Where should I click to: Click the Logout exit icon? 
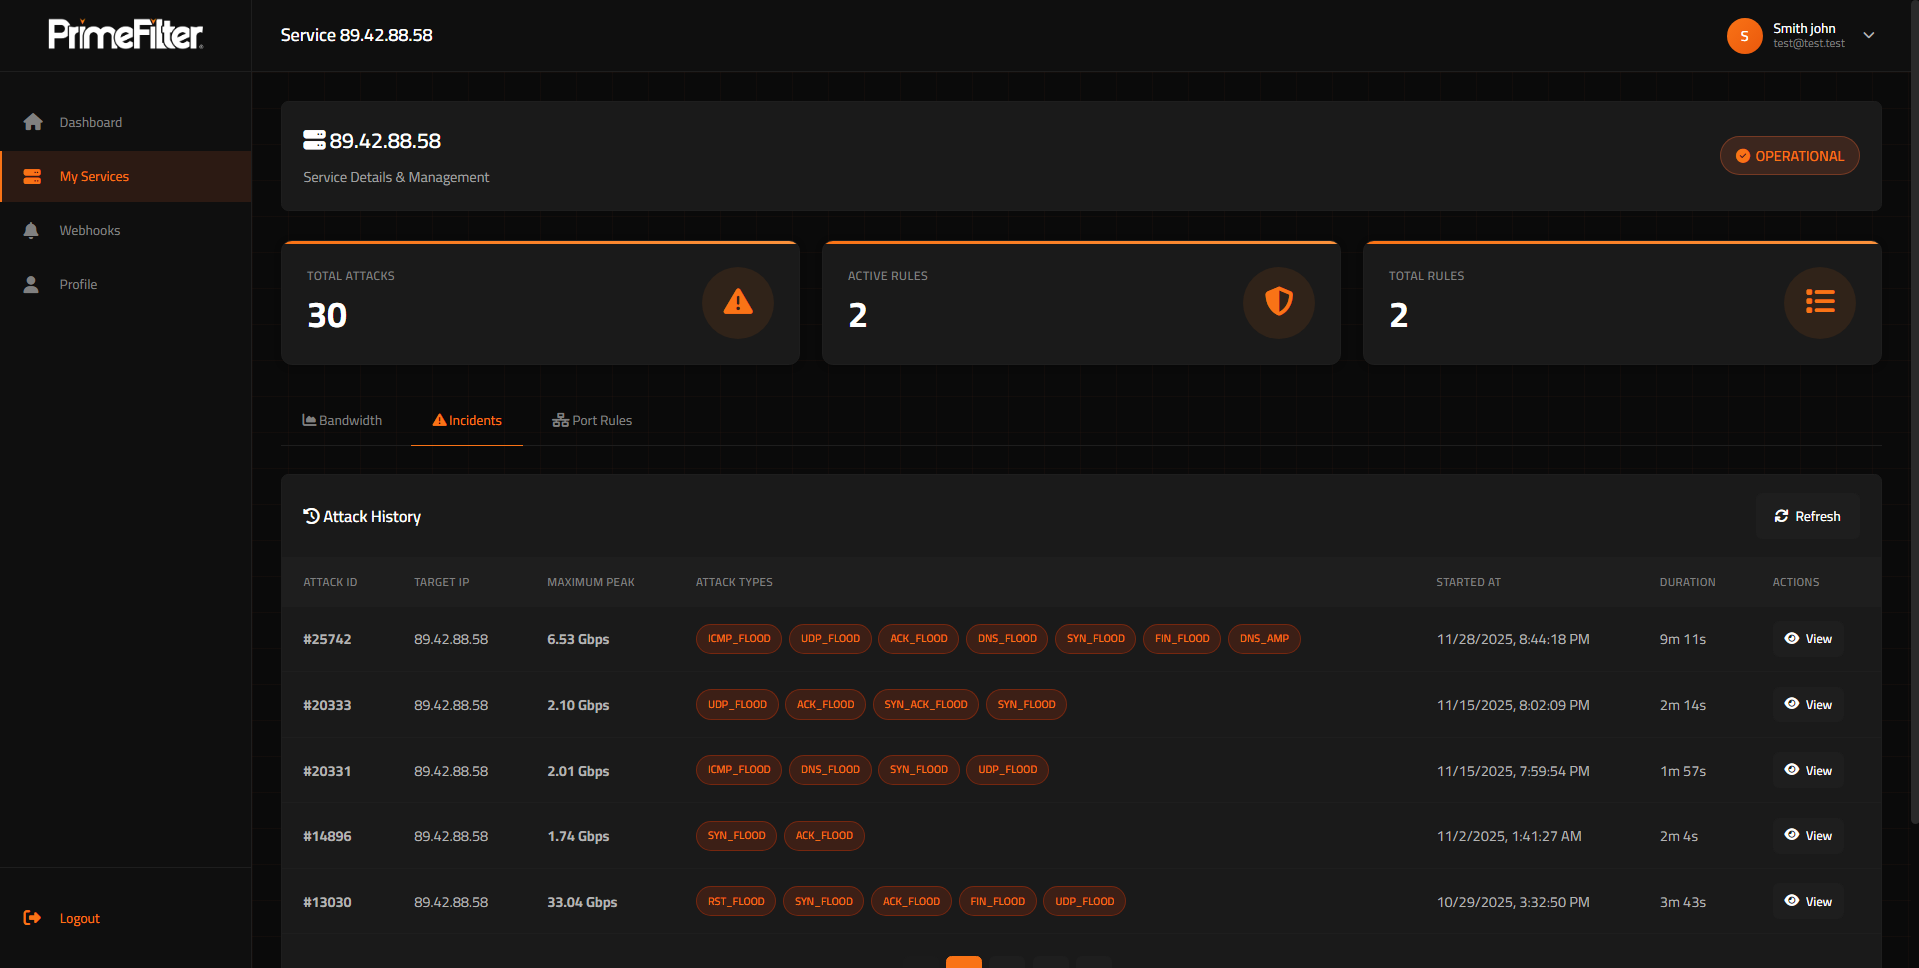pos(33,917)
